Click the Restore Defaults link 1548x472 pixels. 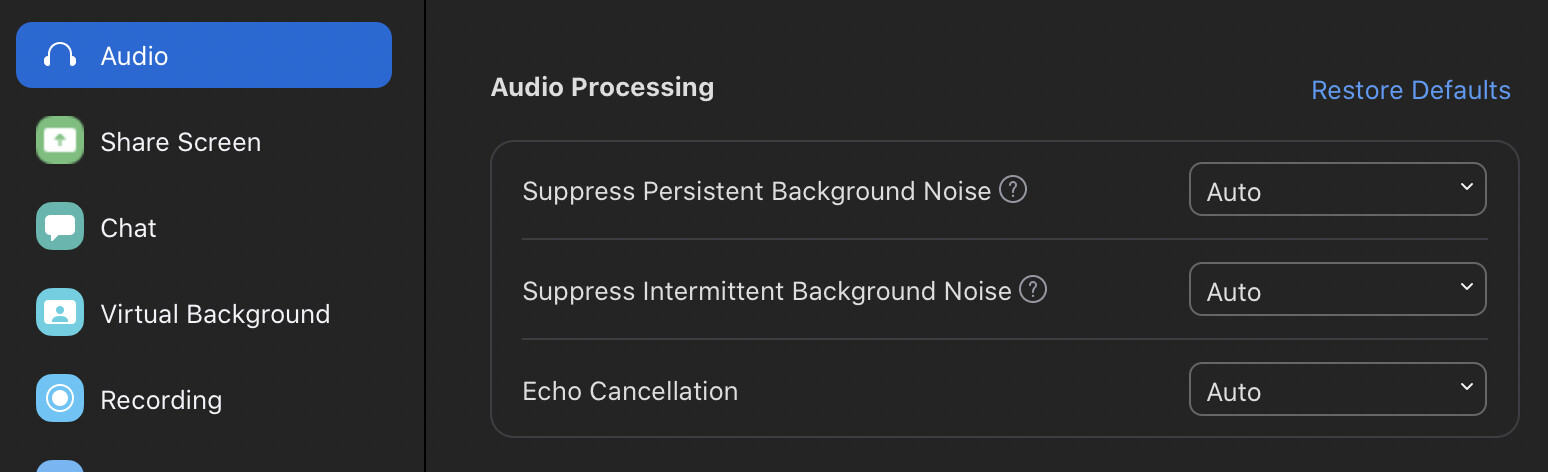pos(1410,90)
